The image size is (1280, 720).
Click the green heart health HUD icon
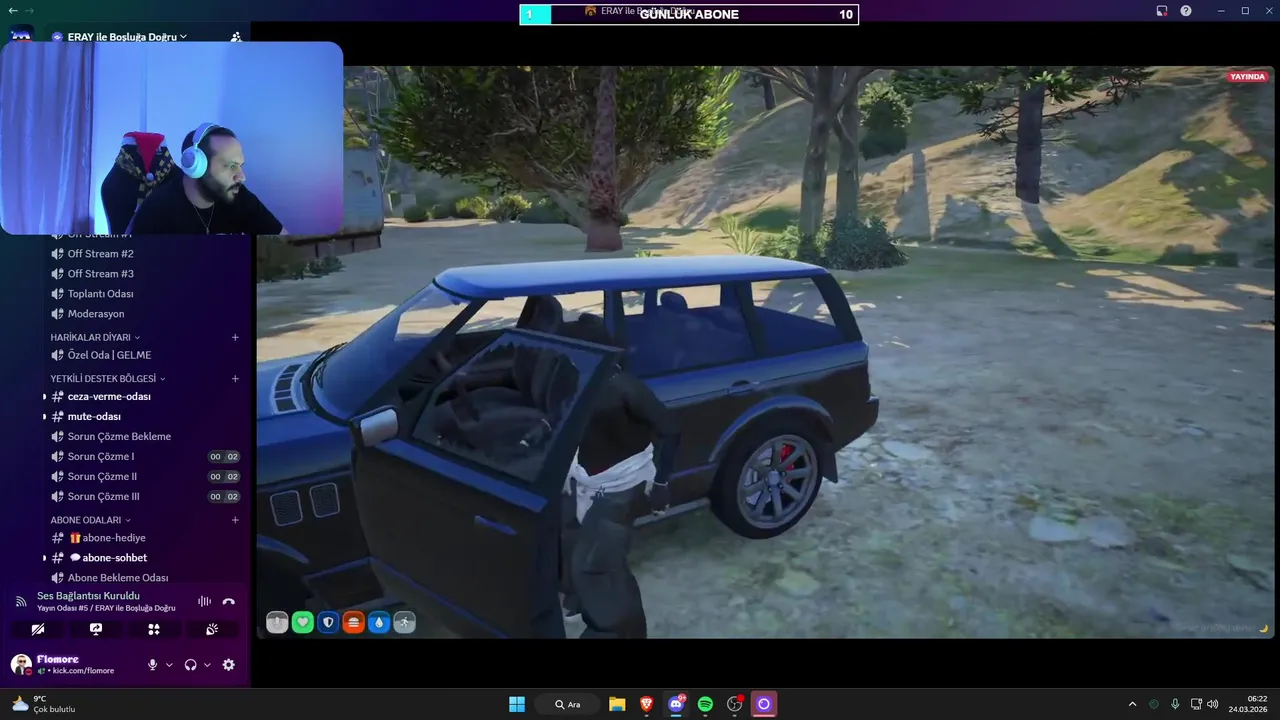(x=303, y=623)
